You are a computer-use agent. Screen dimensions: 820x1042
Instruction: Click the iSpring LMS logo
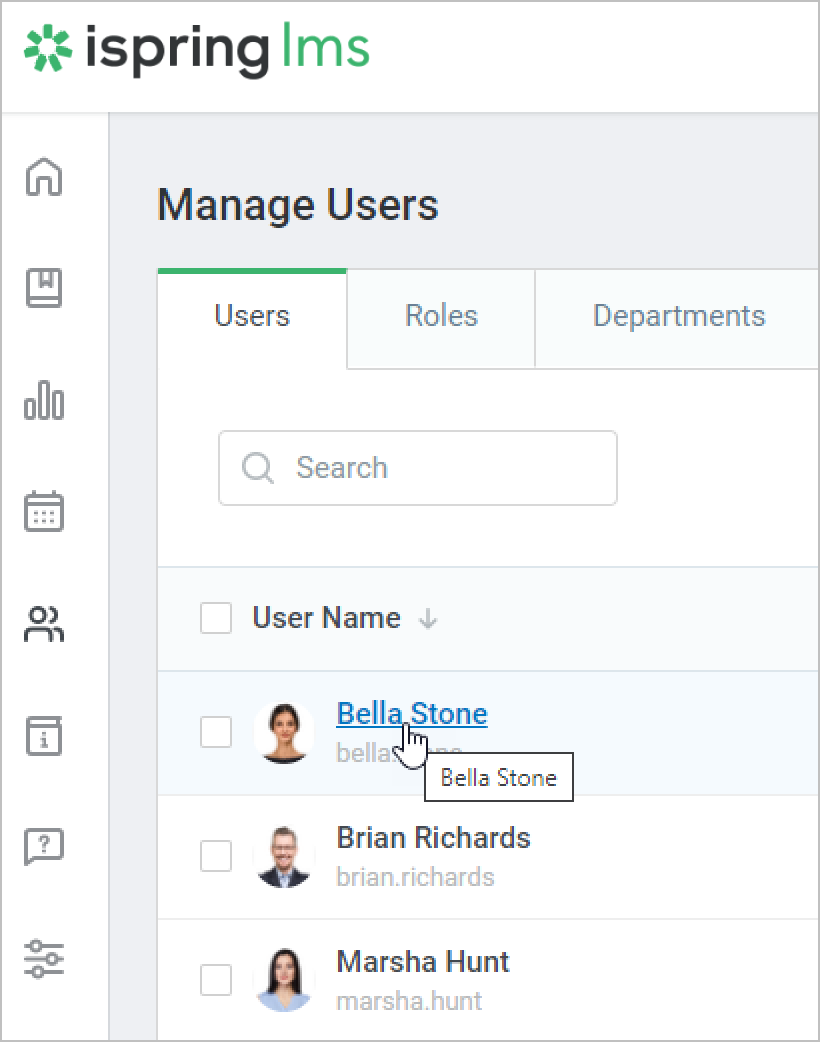197,50
